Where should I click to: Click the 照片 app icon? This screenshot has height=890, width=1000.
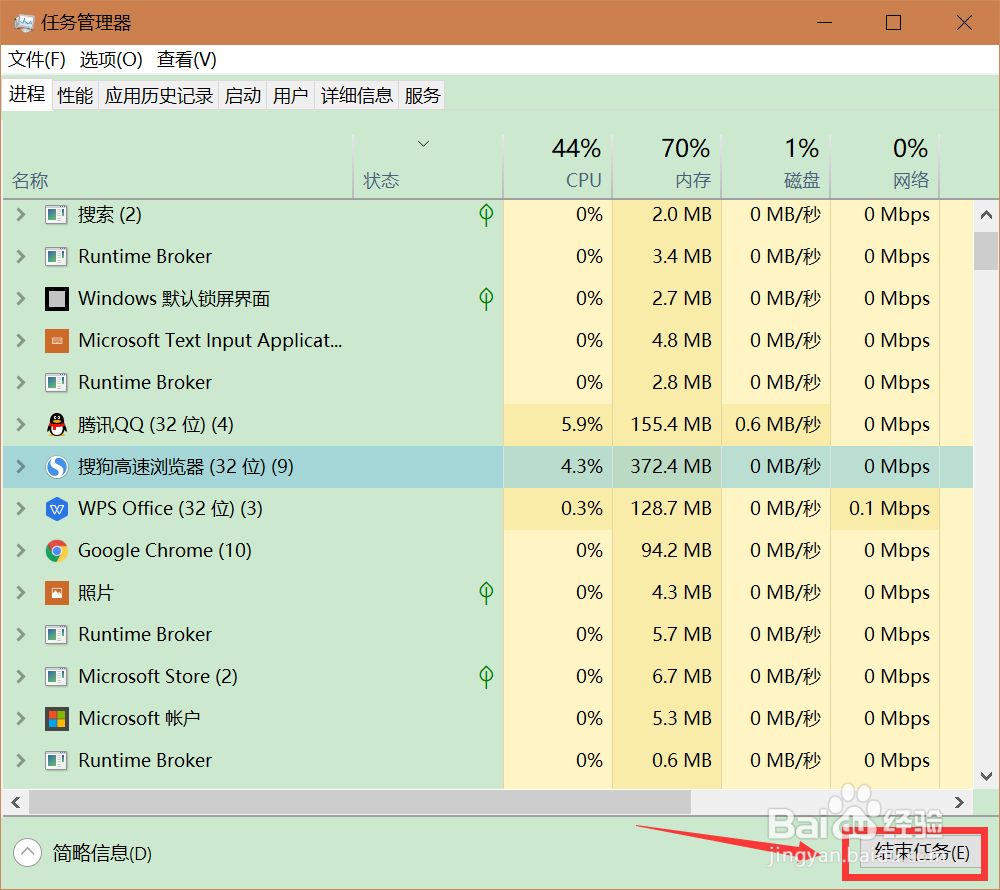click(x=57, y=593)
